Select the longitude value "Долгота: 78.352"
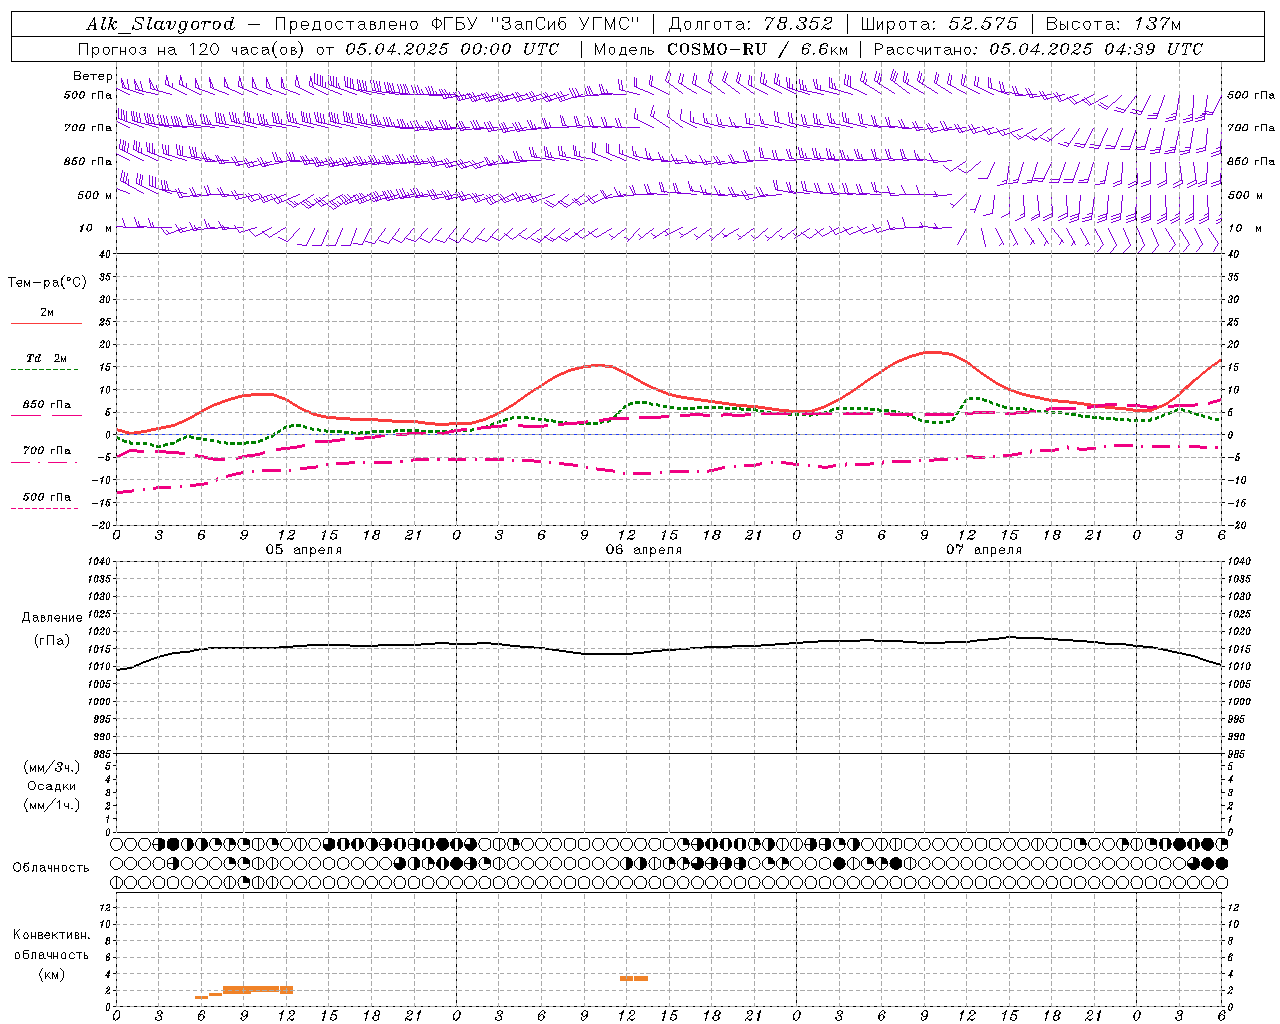Viewport: 1280px width, 1024px height. (749, 24)
